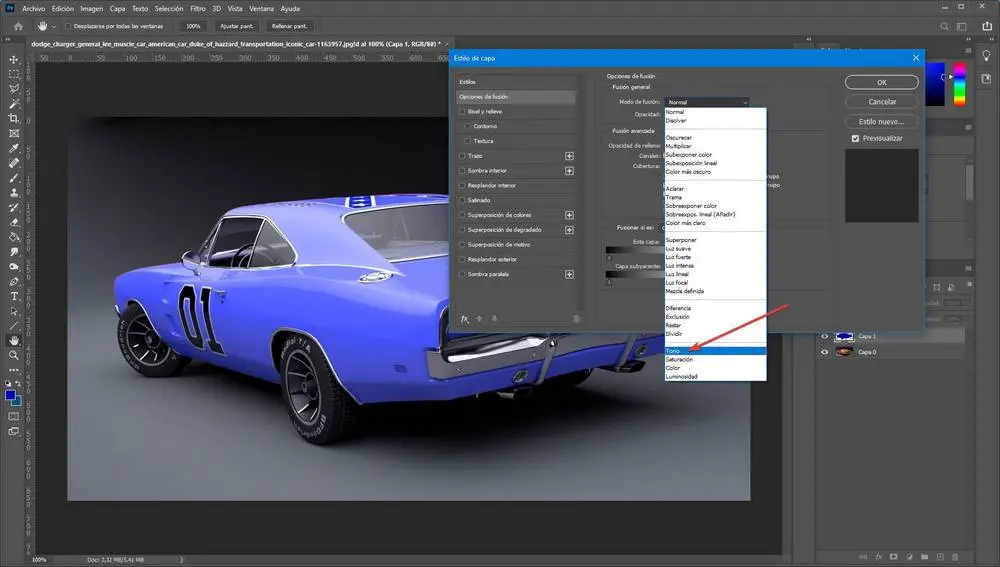
Task: Select the Zoom magnifier tool
Action: point(14,355)
